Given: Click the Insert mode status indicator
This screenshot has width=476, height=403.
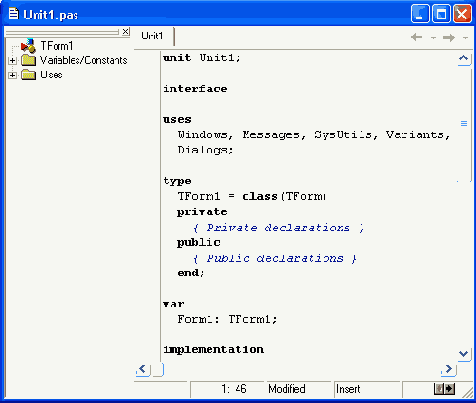Looking at the screenshot, I should point(348,389).
